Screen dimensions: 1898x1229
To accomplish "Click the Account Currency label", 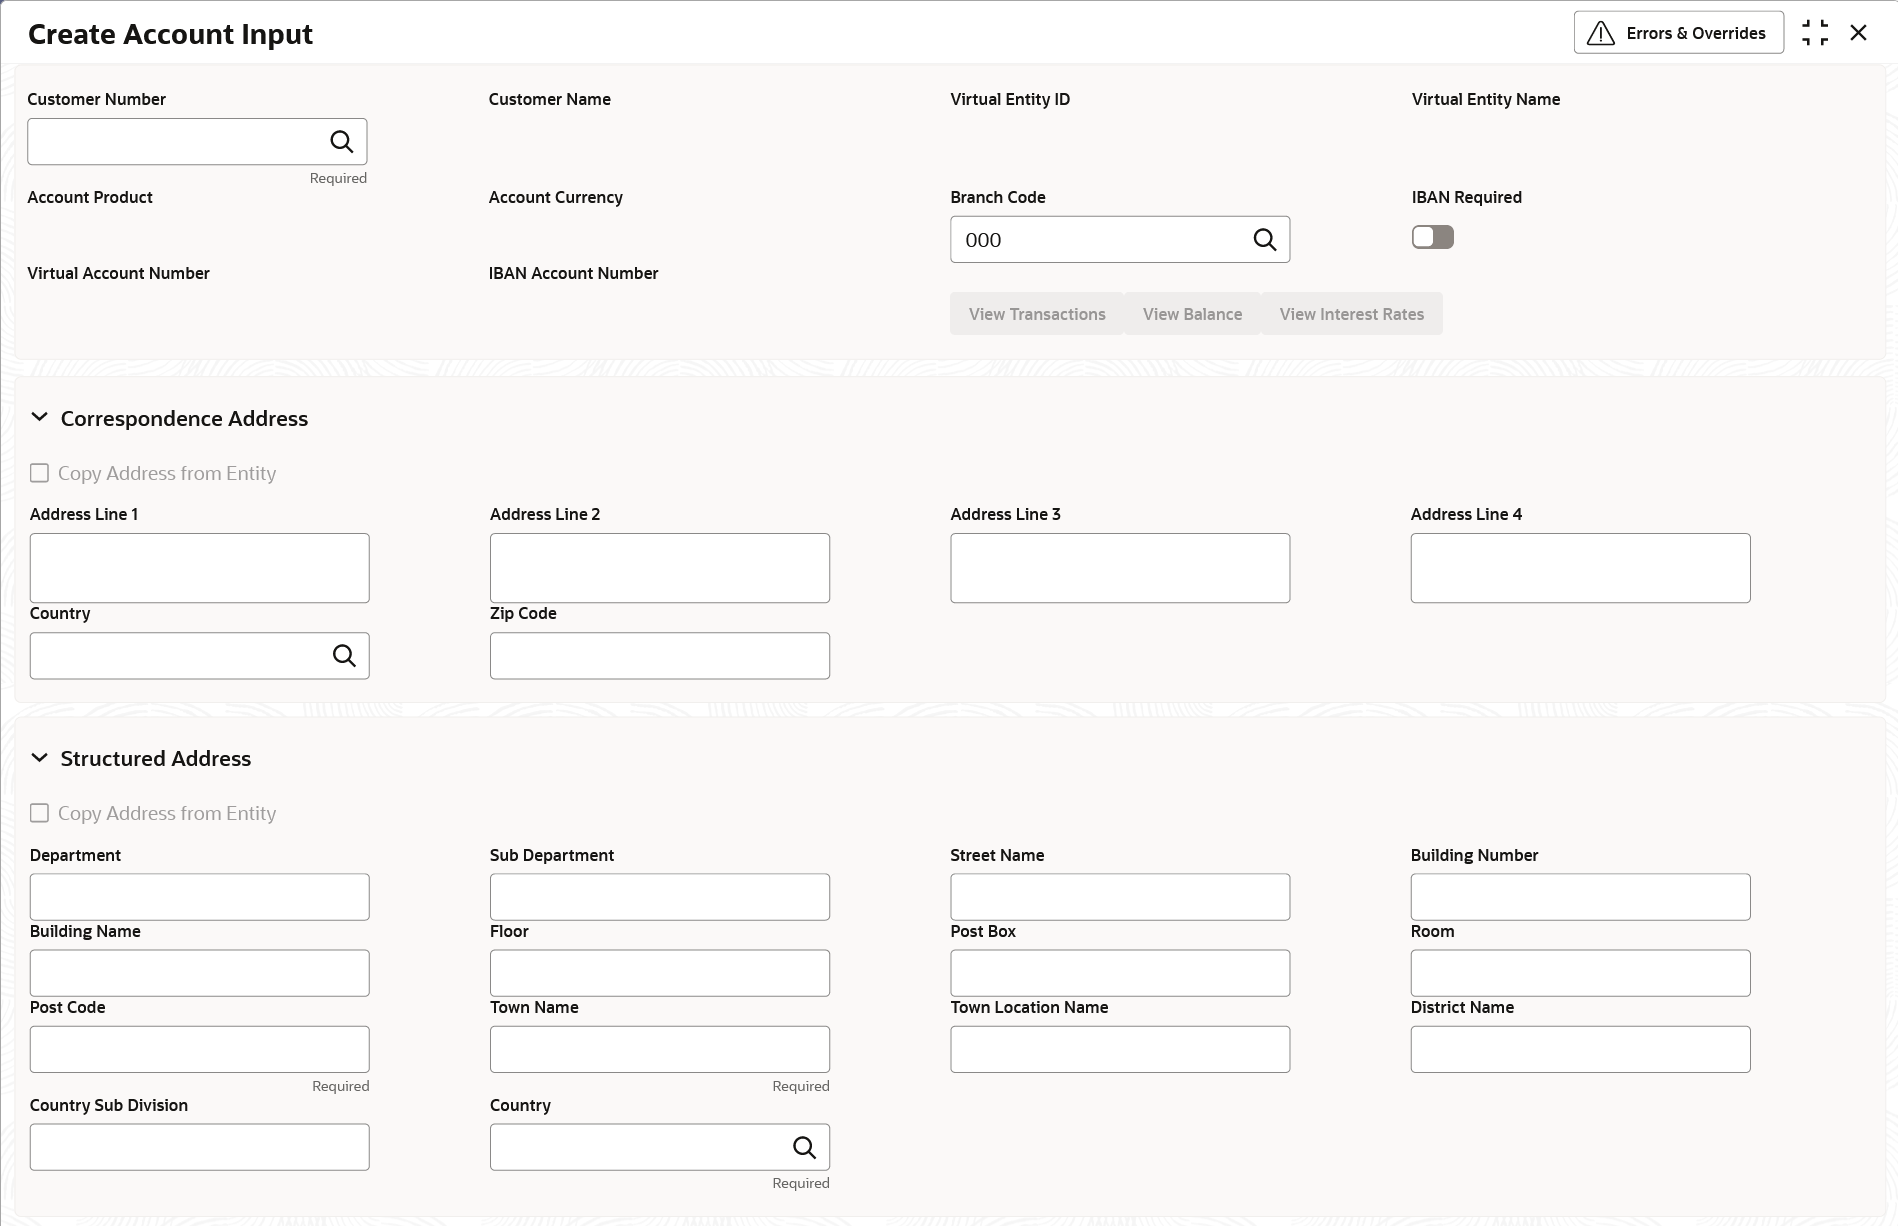I will click(556, 197).
